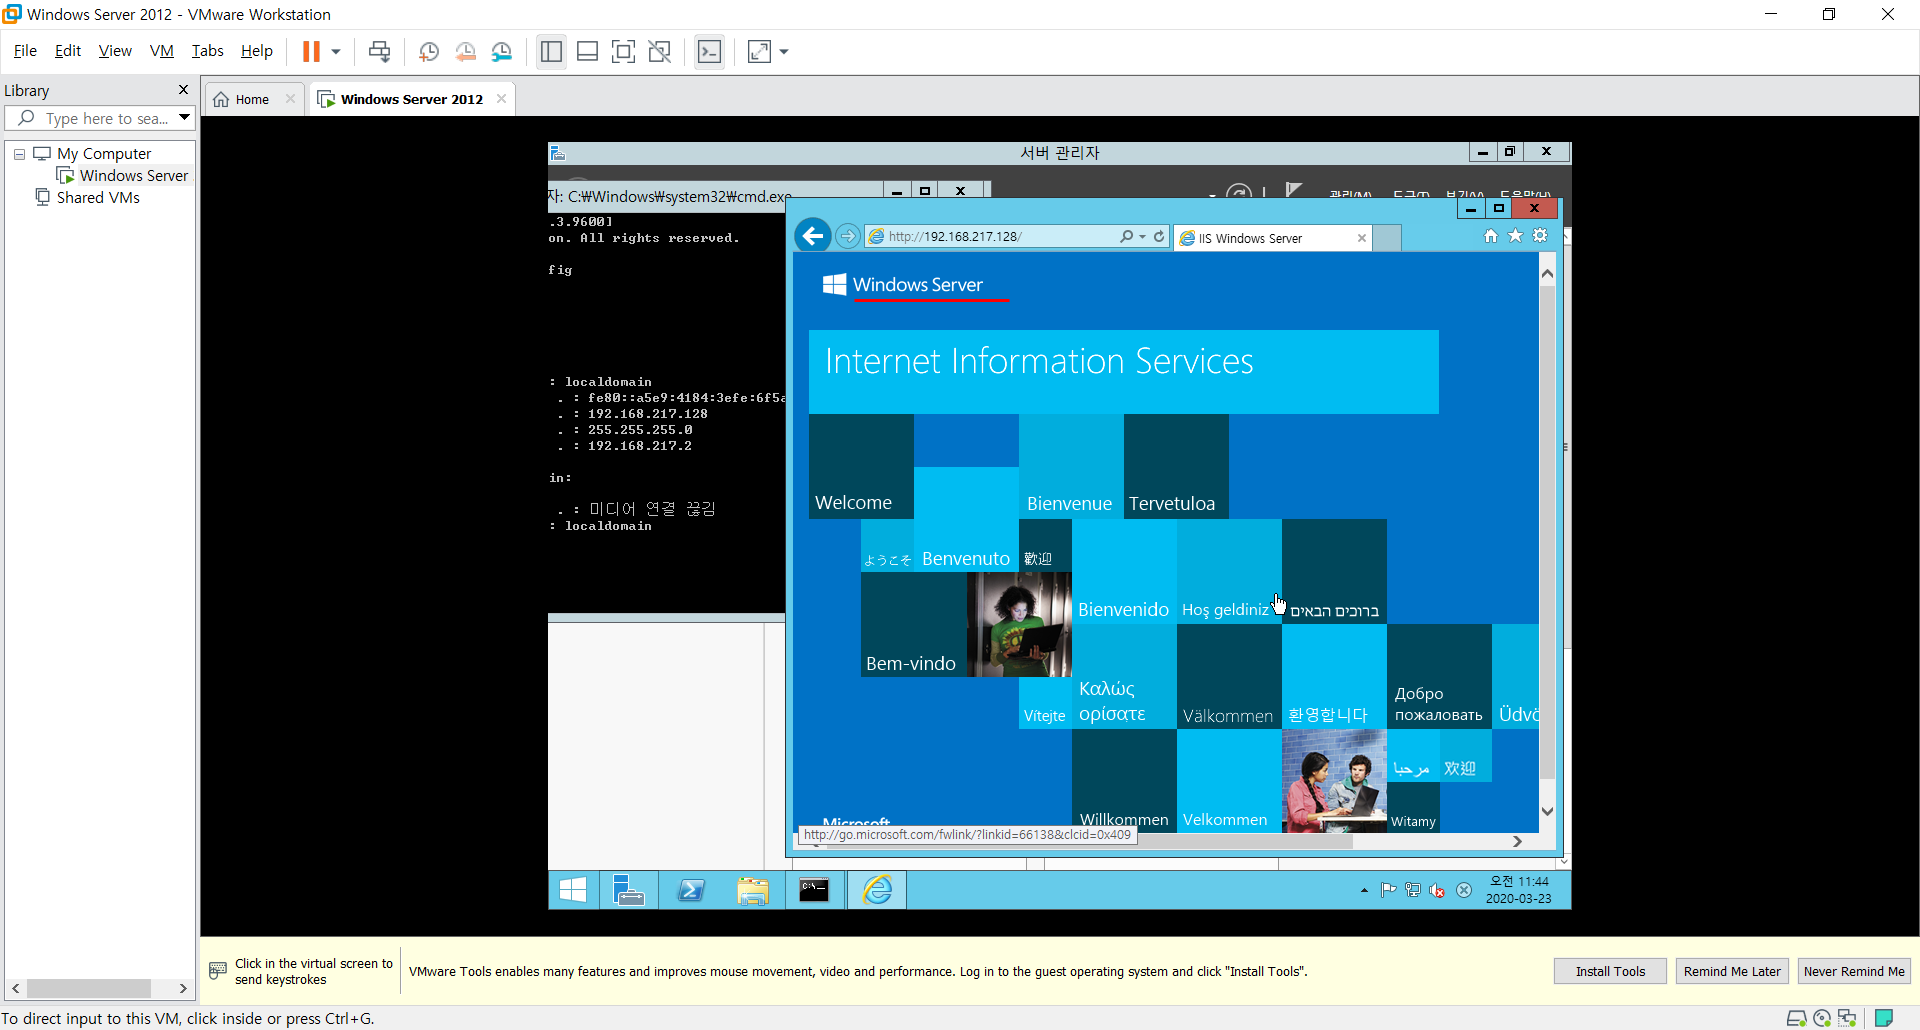Open the Edit menu
This screenshot has height=1030, width=1920.
(x=68, y=51)
